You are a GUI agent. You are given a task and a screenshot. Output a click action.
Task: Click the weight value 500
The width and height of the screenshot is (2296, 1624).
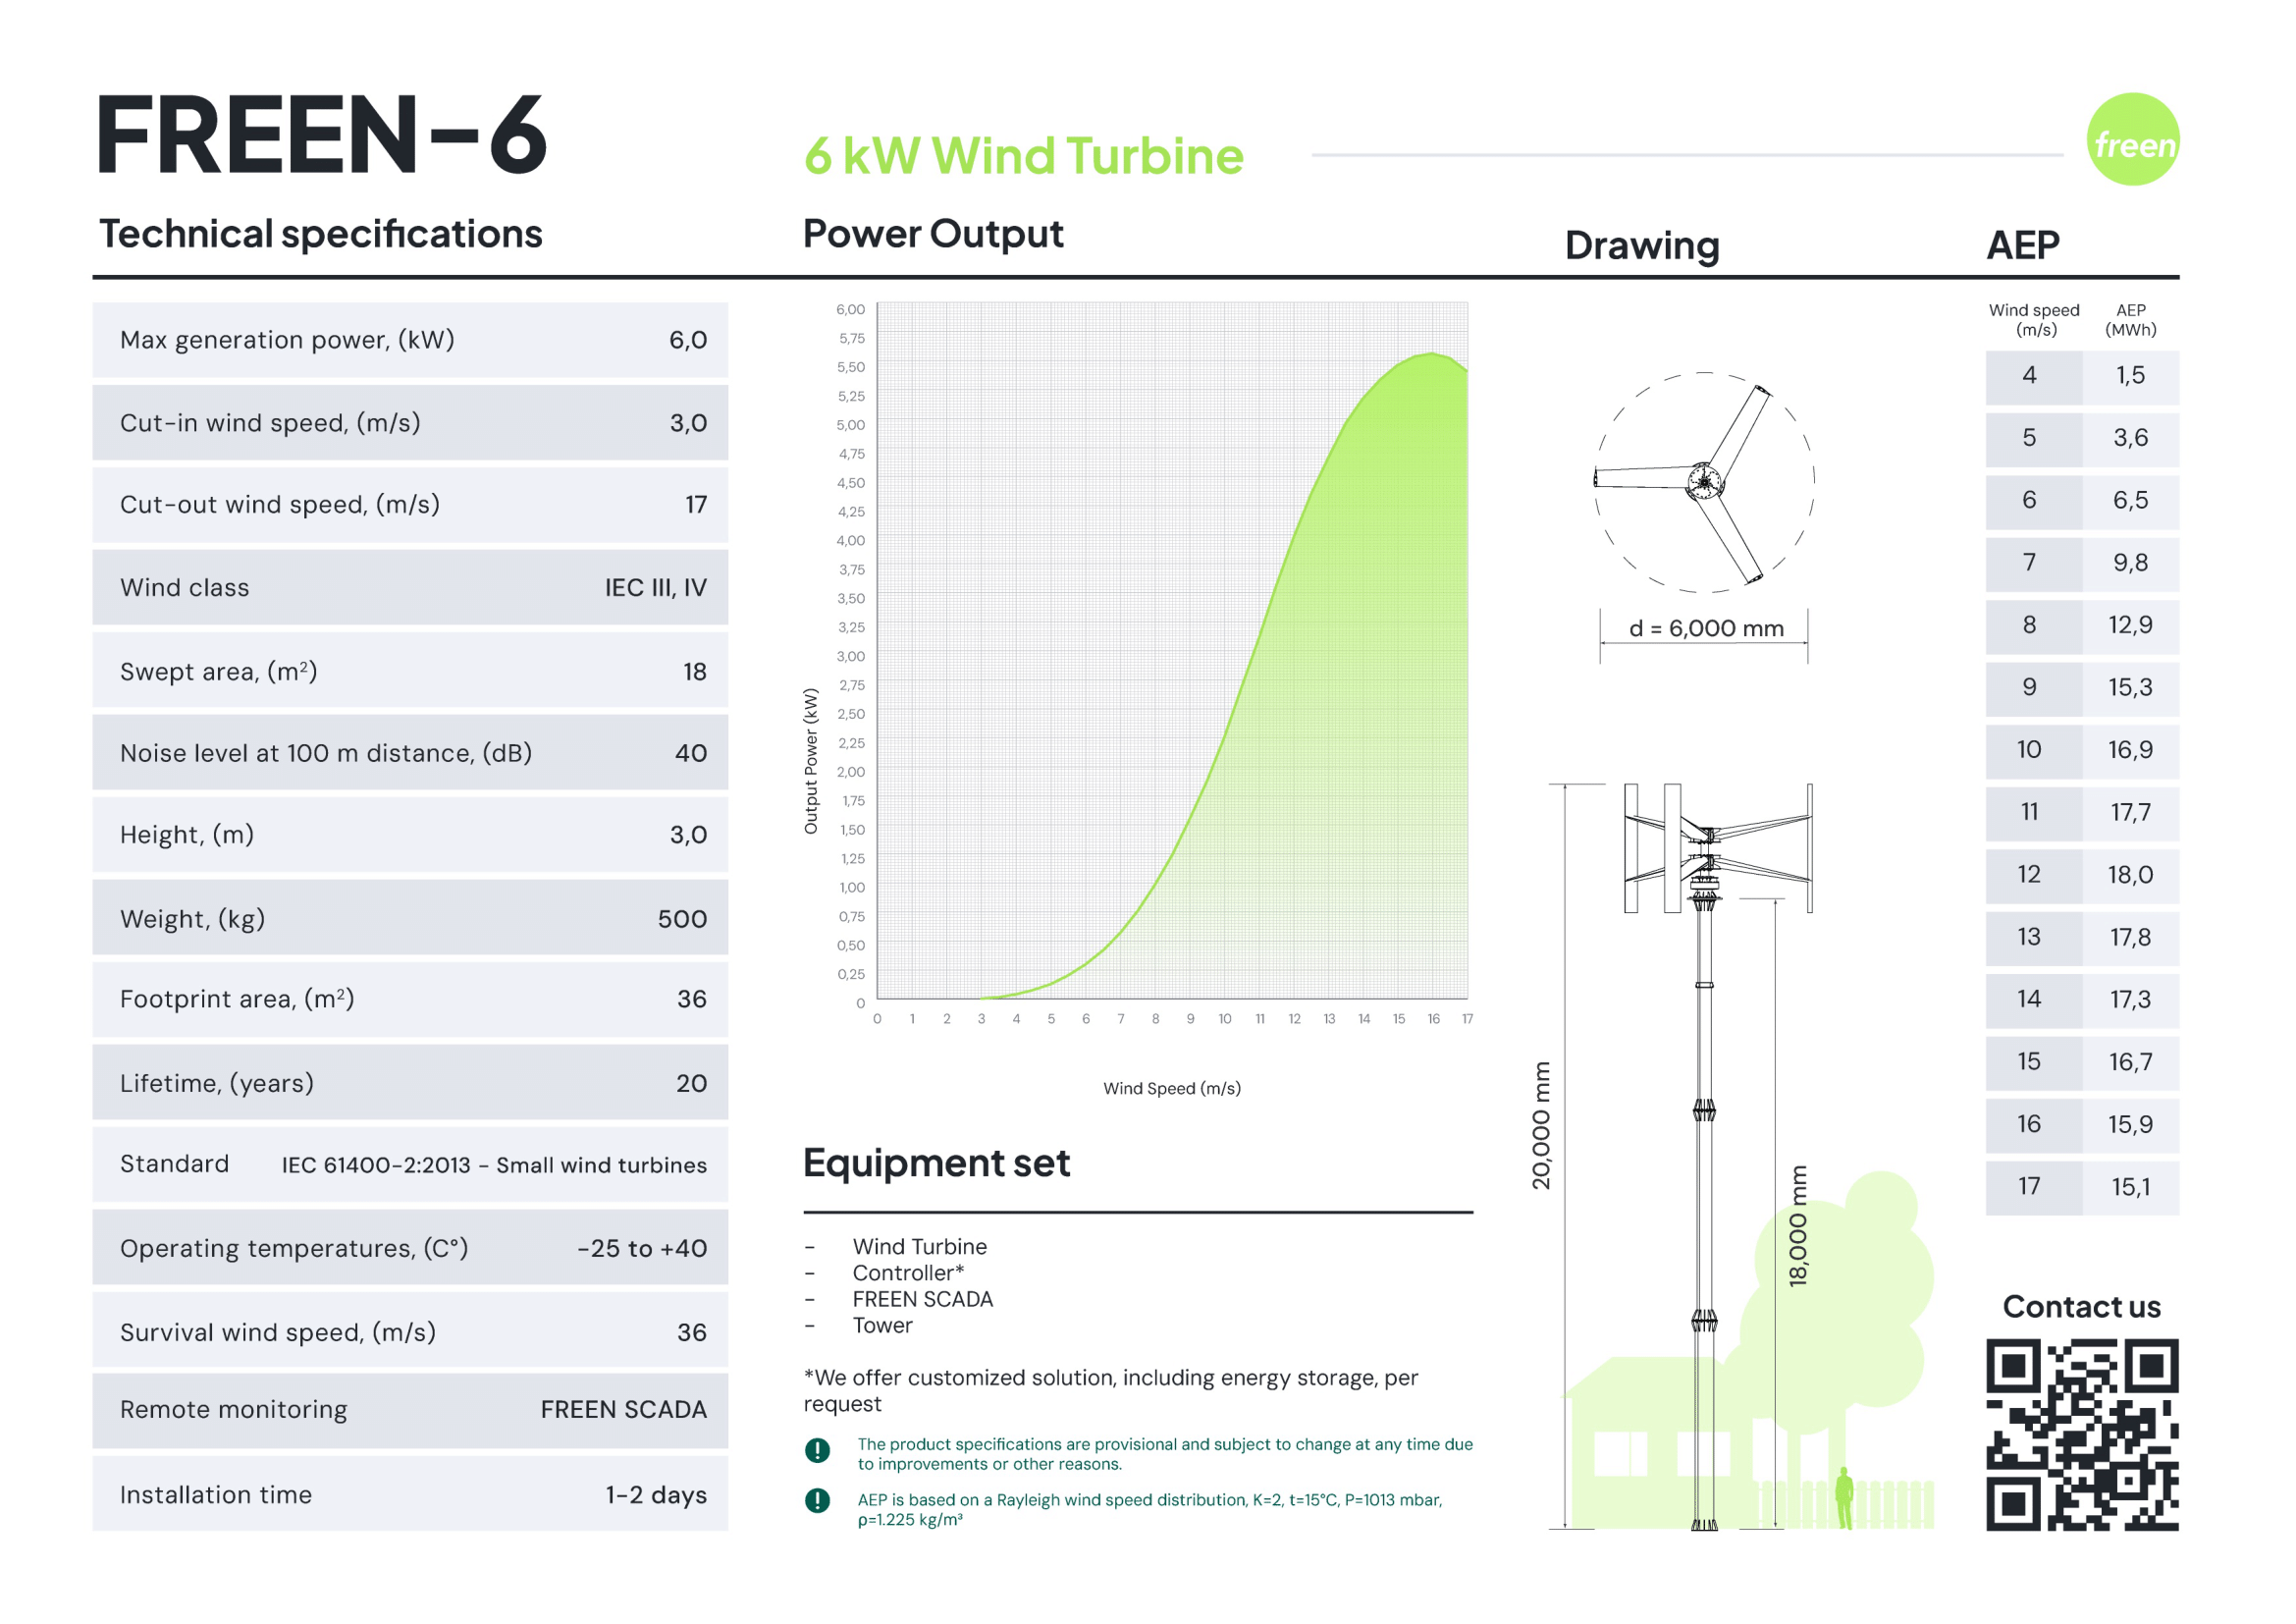click(683, 919)
